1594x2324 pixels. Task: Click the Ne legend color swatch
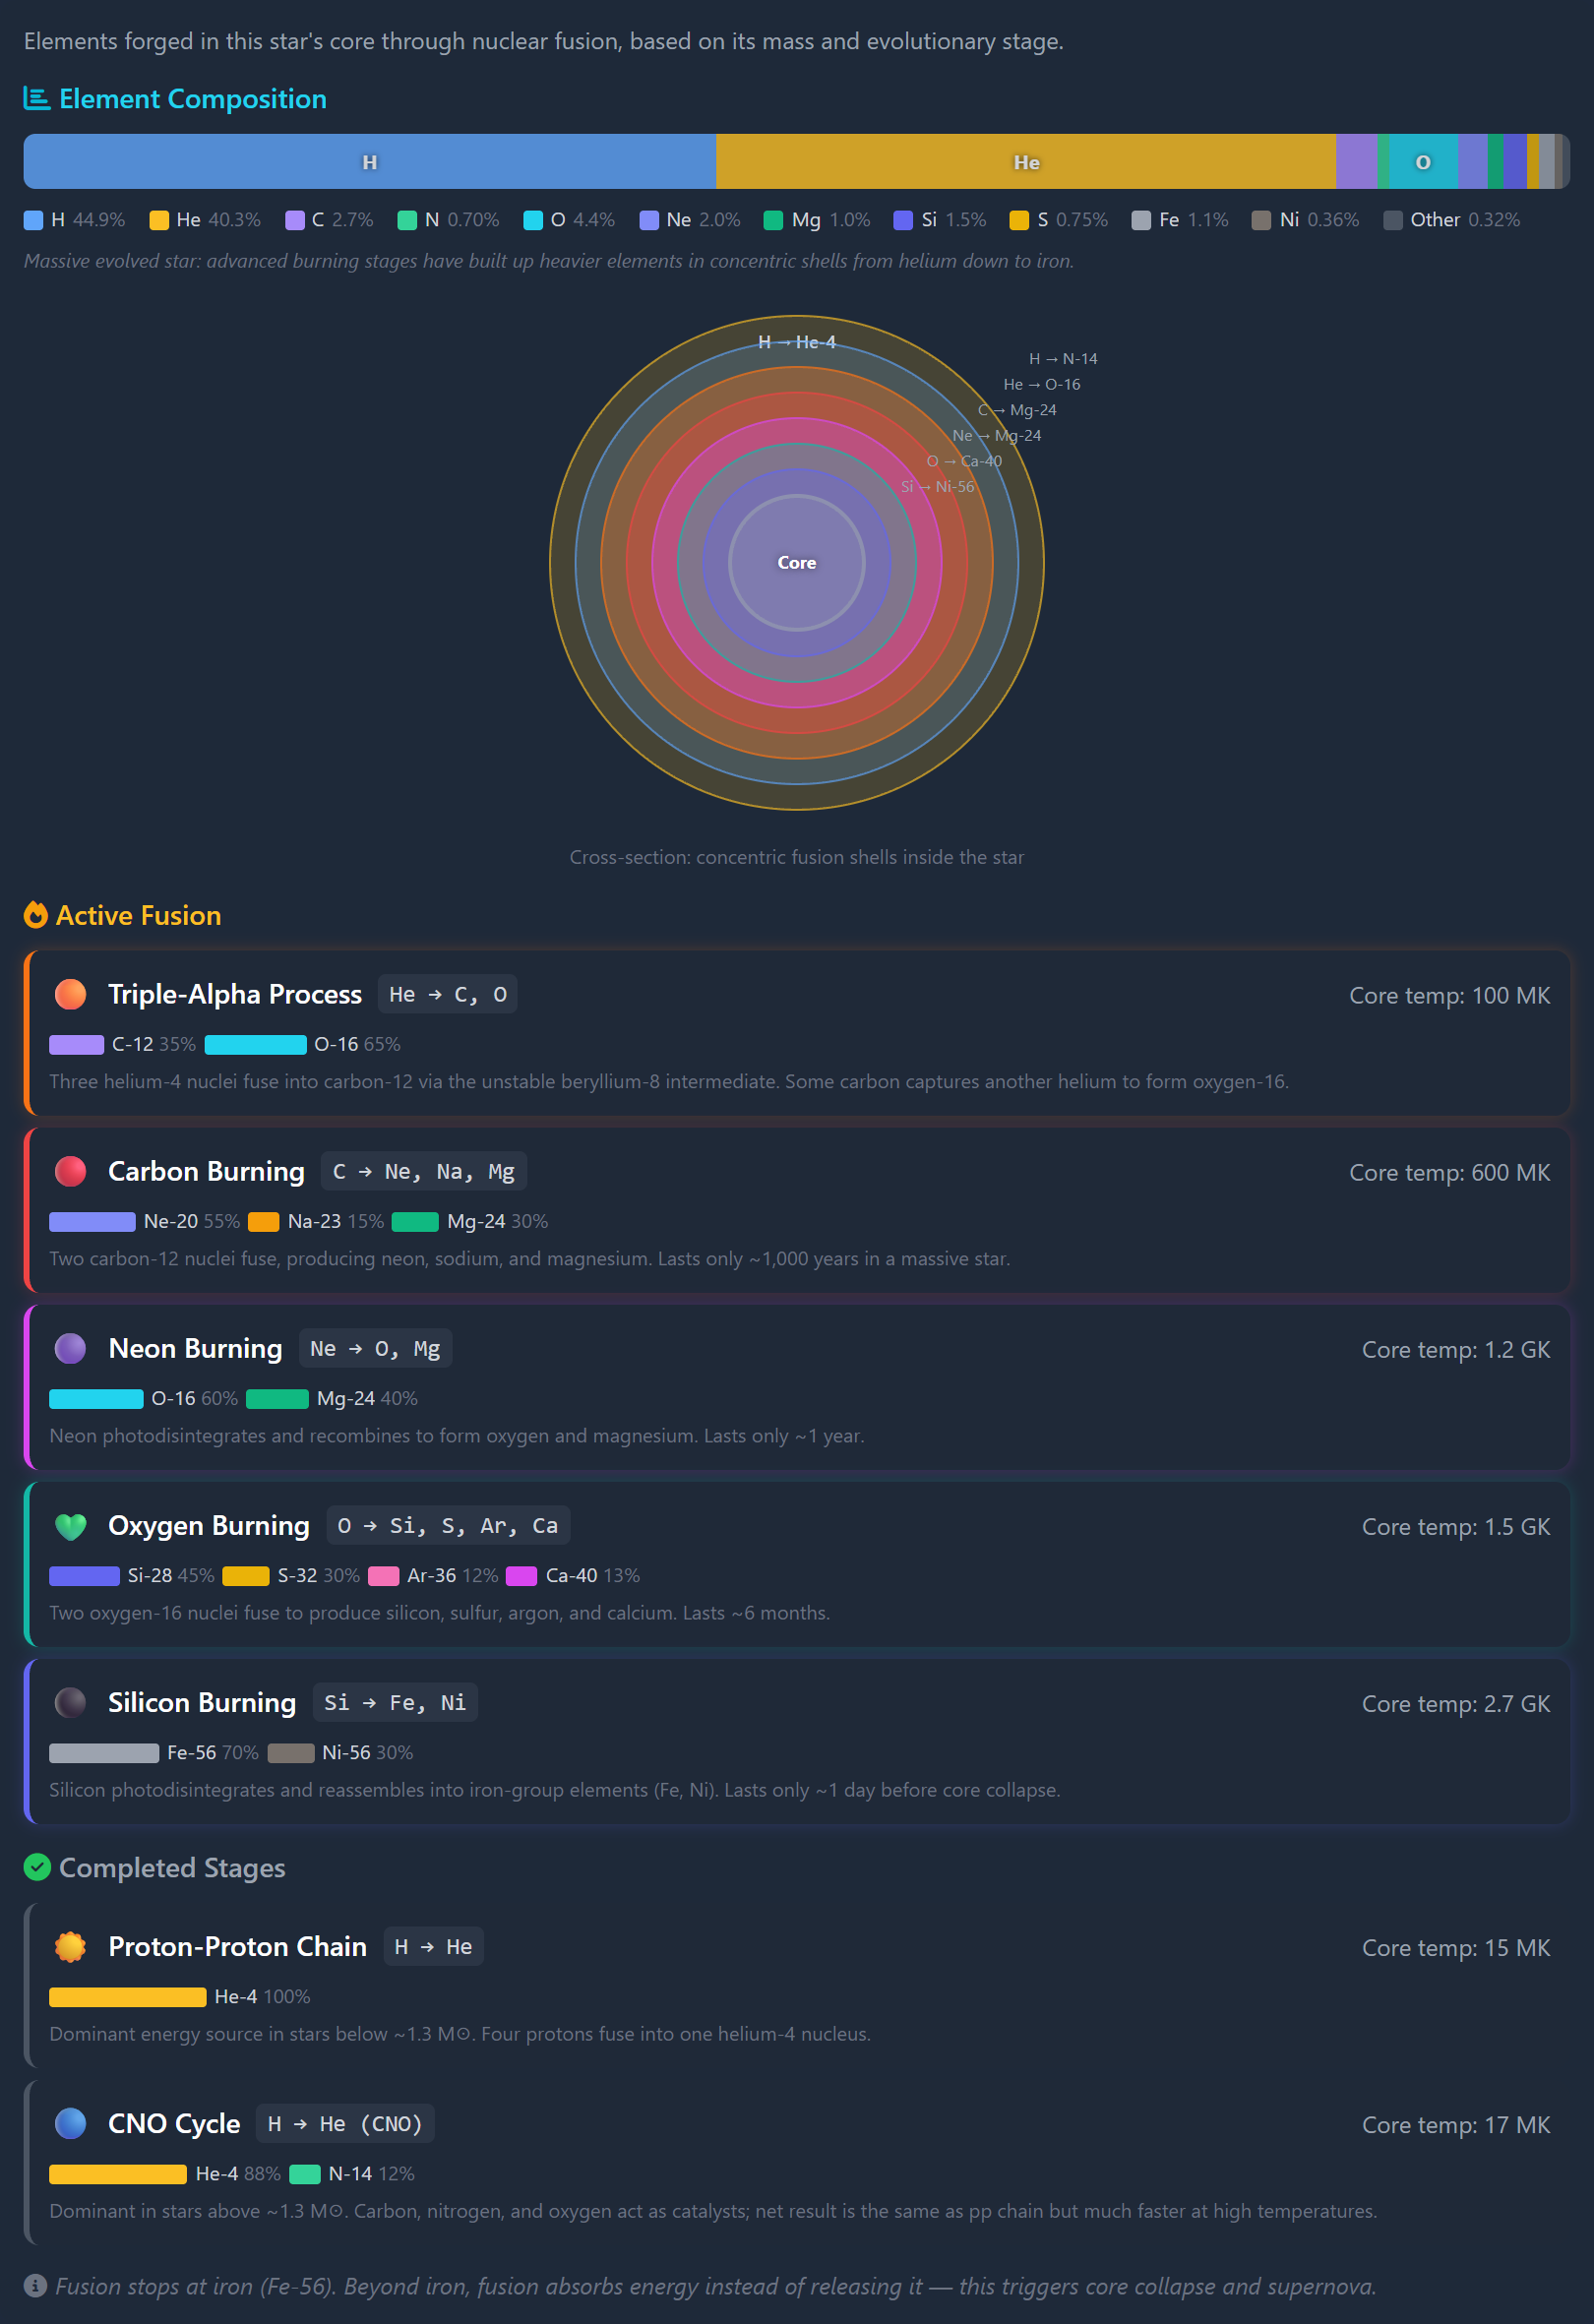pyautogui.click(x=649, y=220)
